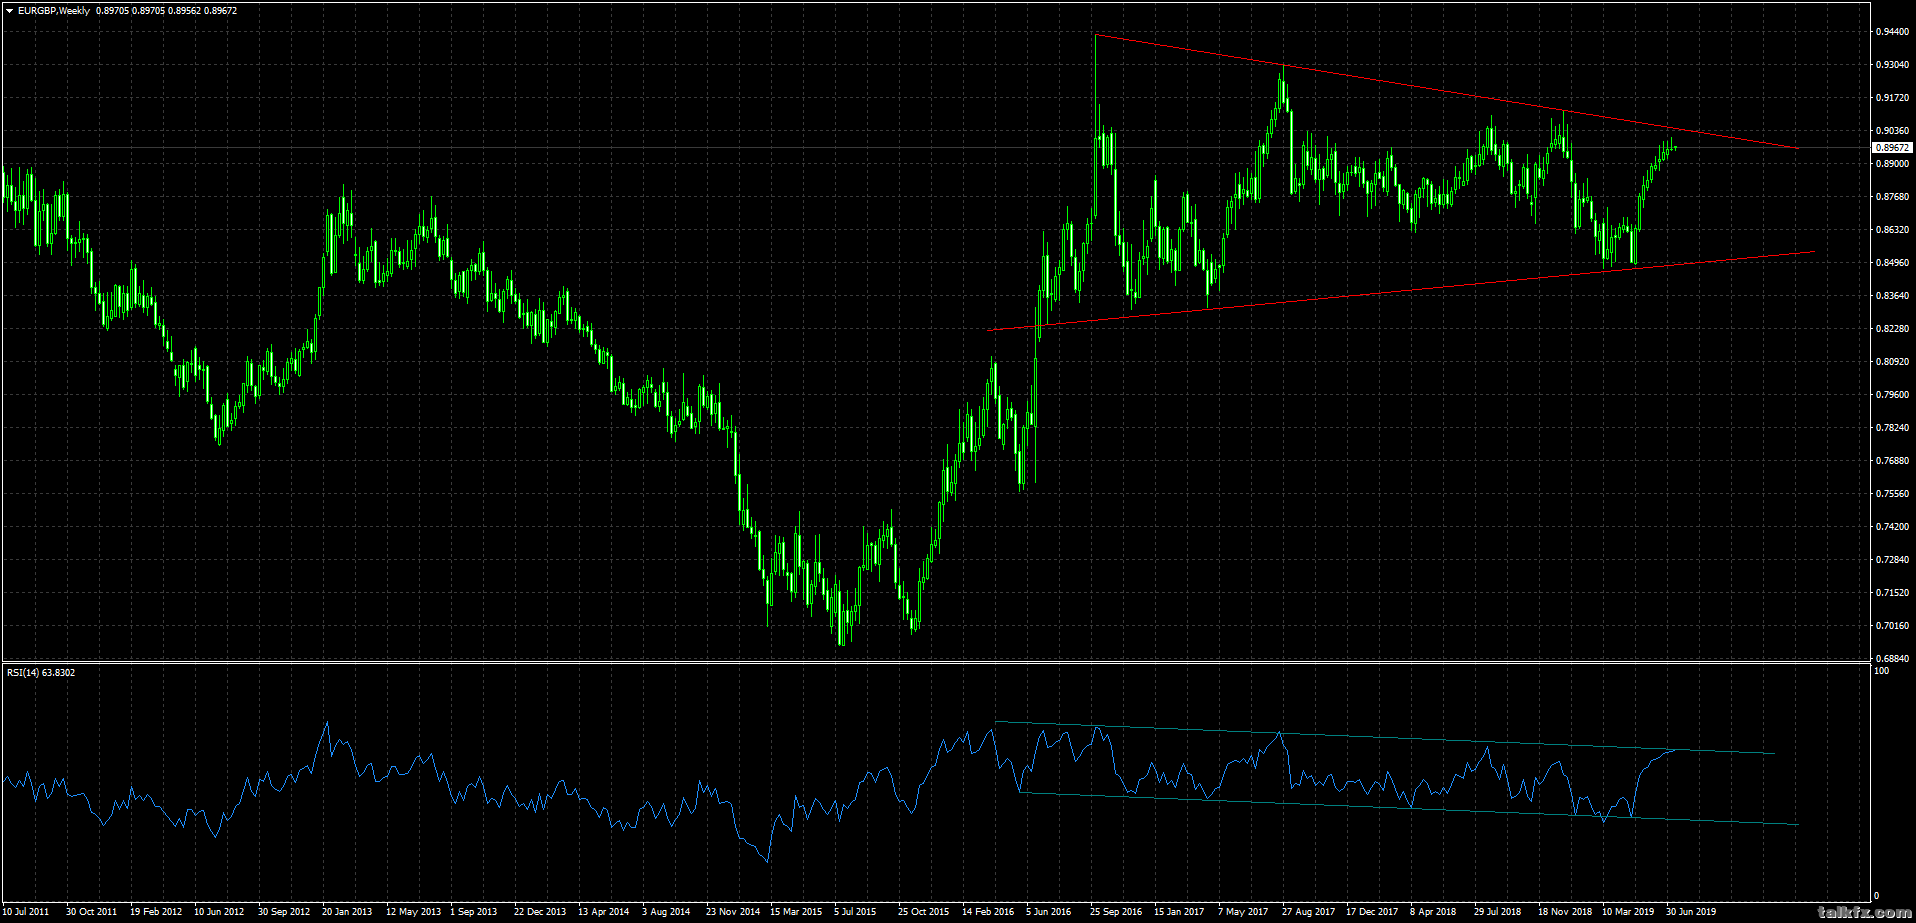Select the OHLC values 0.89705 0.89705 0.89562 0.89672

[167, 11]
